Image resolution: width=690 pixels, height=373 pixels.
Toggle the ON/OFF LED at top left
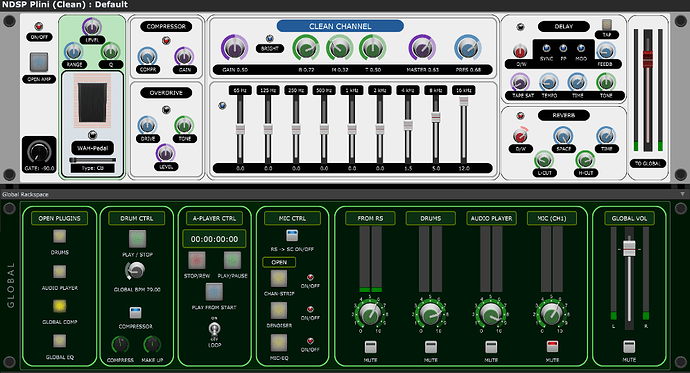[x=39, y=26]
